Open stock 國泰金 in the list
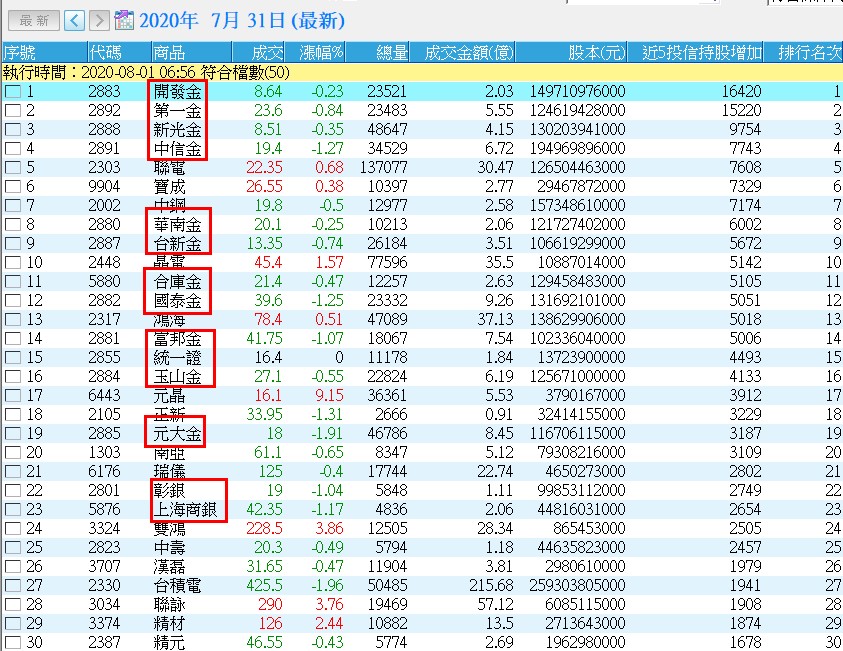 pos(178,300)
